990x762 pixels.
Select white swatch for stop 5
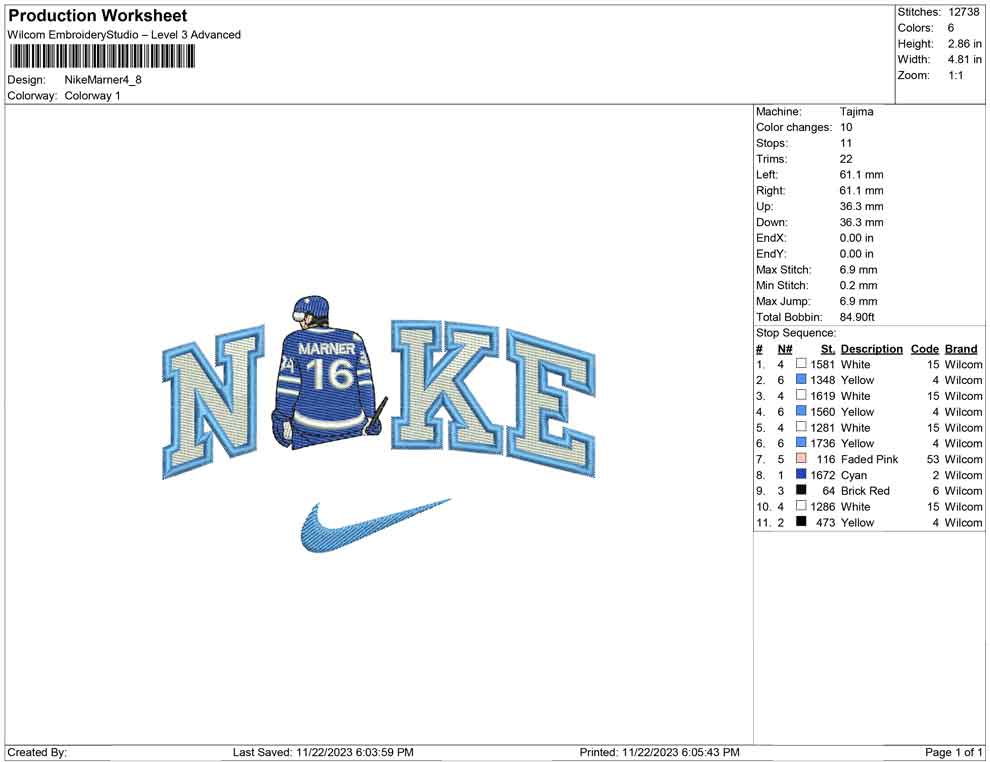click(x=801, y=427)
